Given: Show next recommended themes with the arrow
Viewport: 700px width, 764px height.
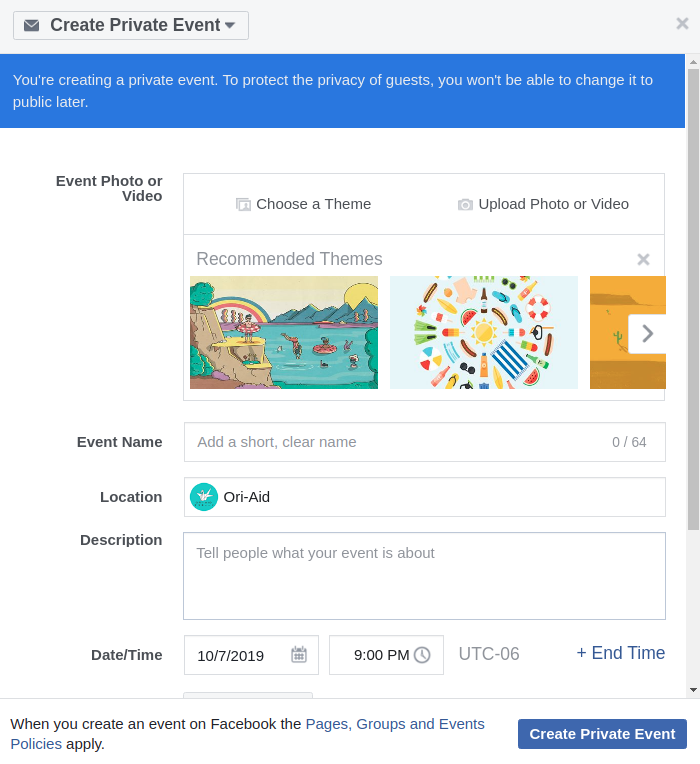Looking at the screenshot, I should tap(647, 333).
